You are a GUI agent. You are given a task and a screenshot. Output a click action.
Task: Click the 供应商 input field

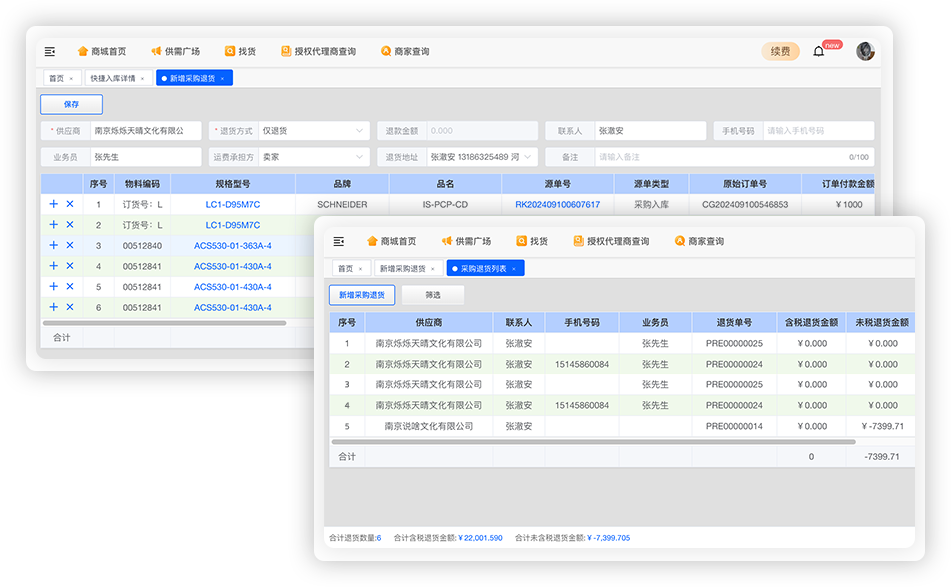pos(146,131)
